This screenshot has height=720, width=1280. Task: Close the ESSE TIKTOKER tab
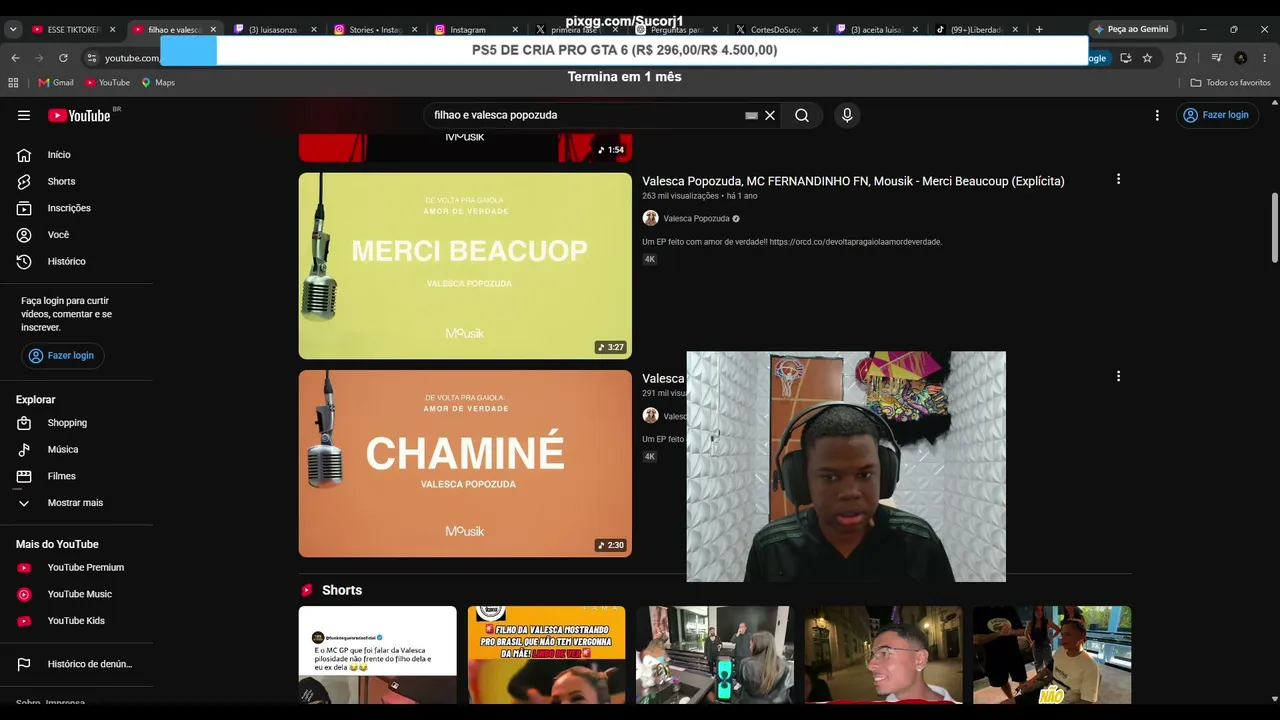point(112,30)
